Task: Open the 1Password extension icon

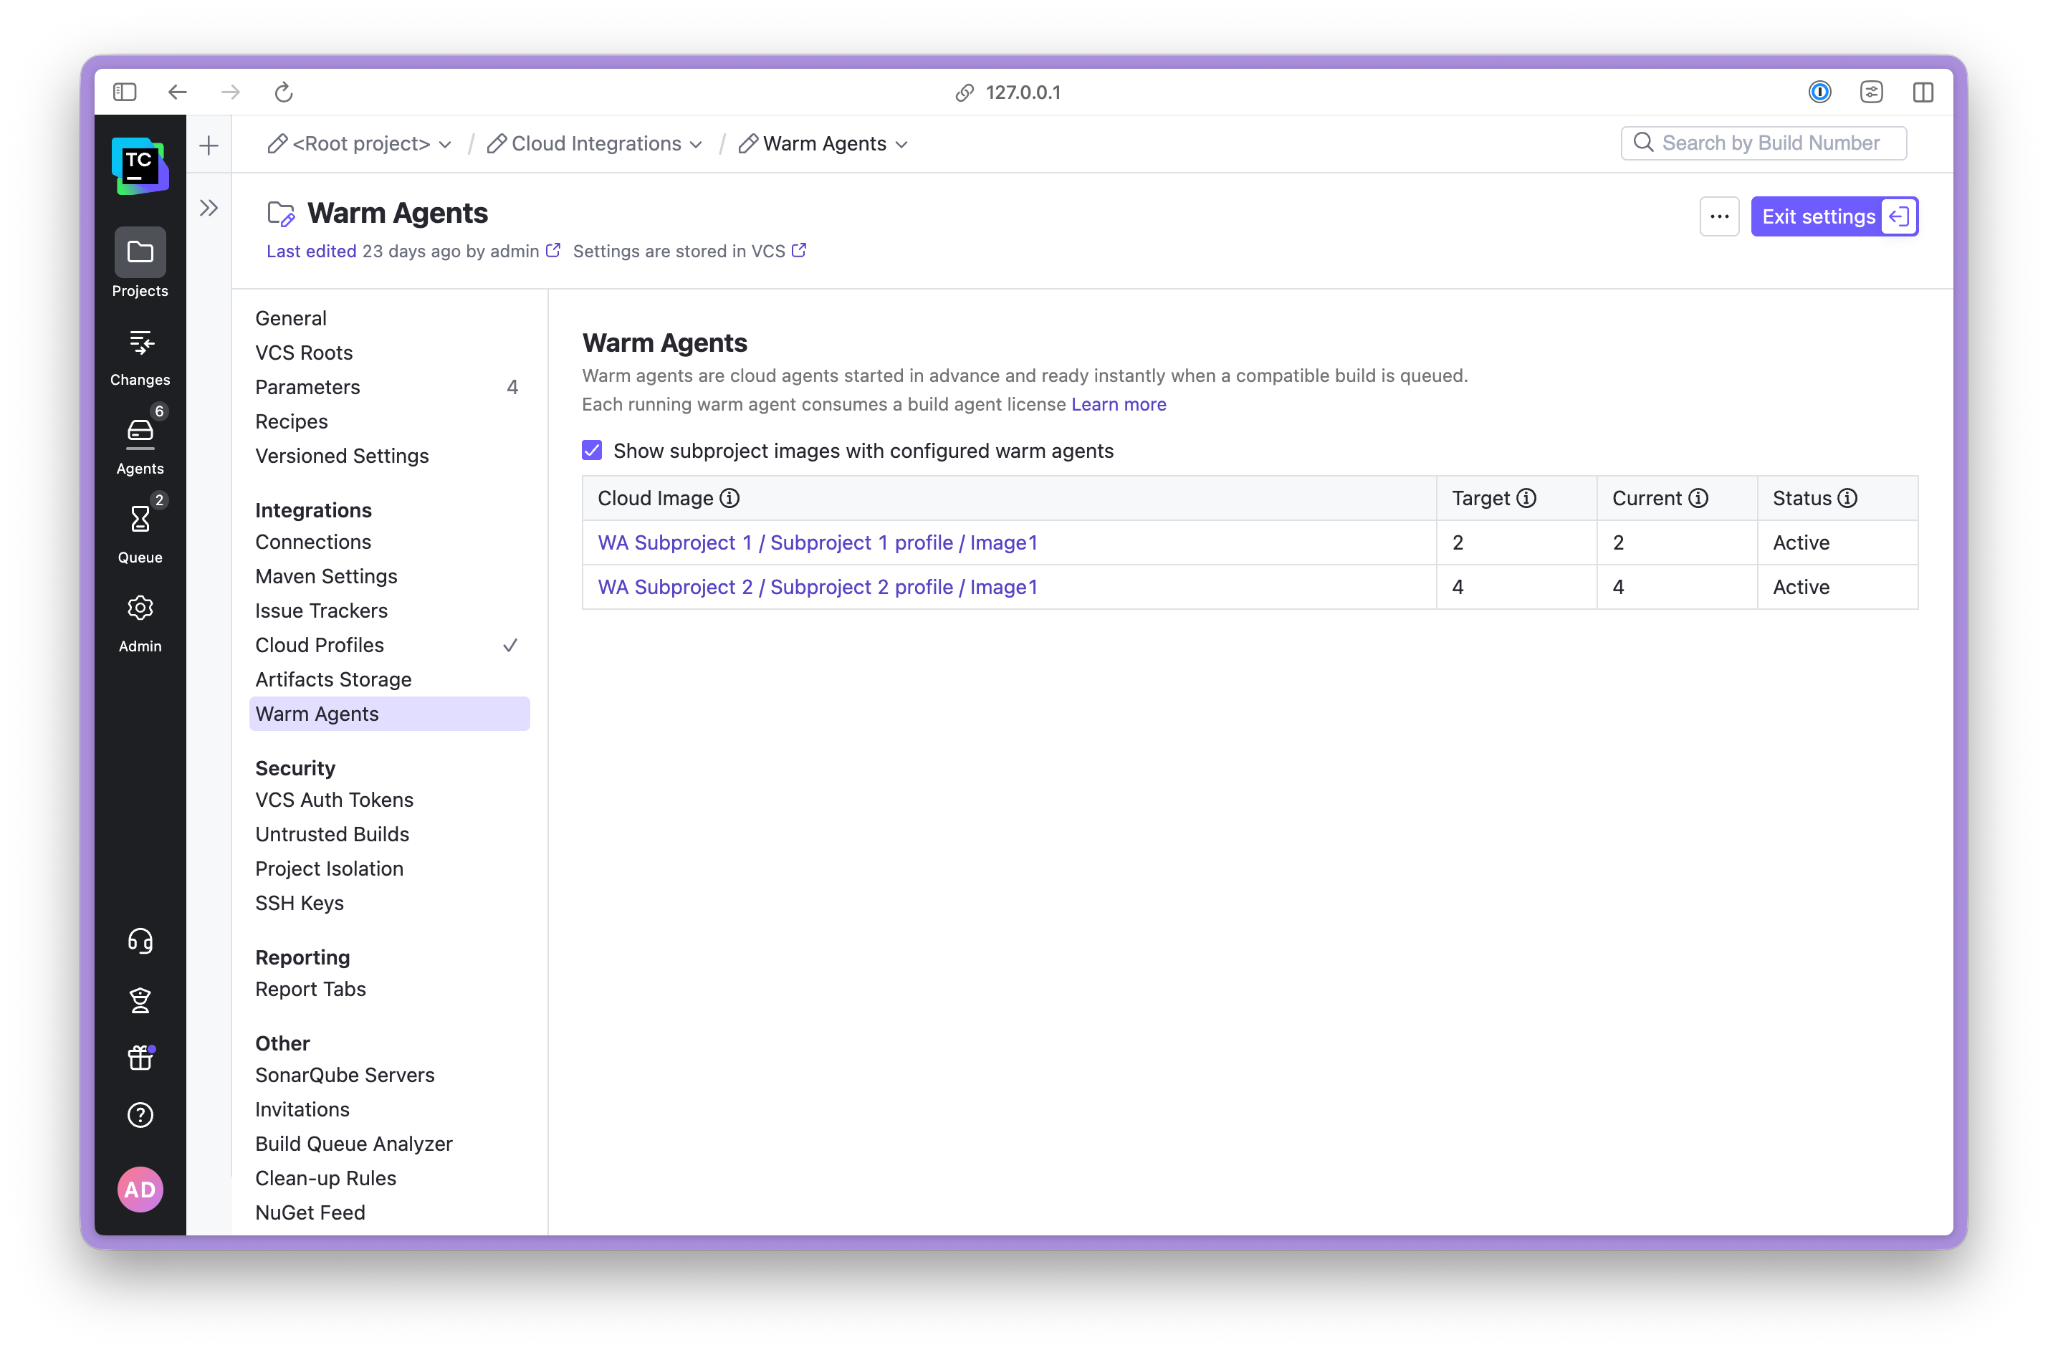Action: click(x=1820, y=92)
